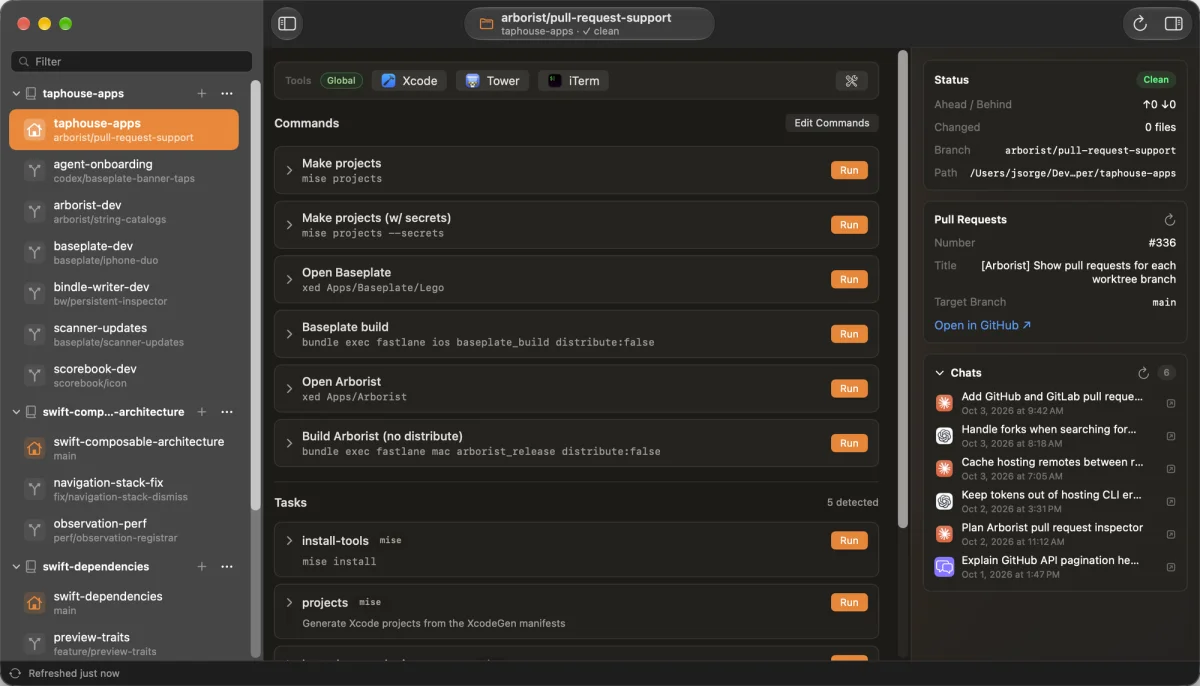Collapse the Chats section
Image resolution: width=1200 pixels, height=686 pixels.
click(939, 373)
